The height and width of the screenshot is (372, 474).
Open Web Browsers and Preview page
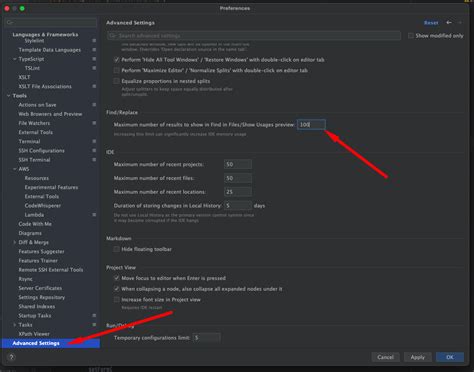(50, 114)
